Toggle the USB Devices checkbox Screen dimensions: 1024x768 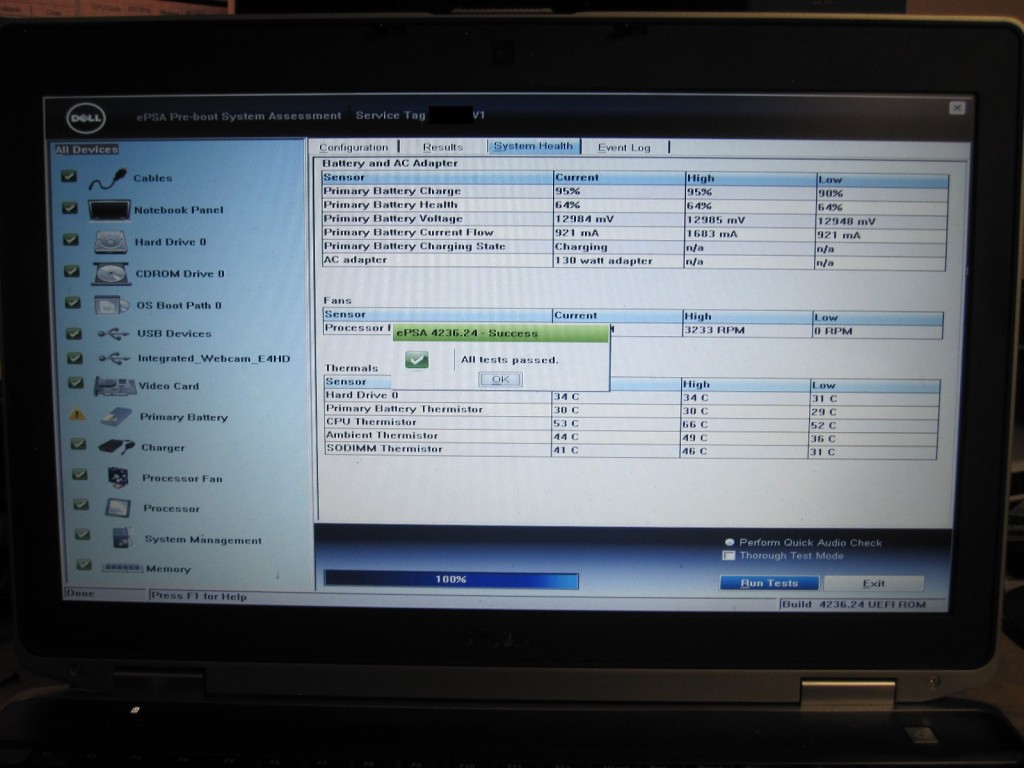(74, 333)
